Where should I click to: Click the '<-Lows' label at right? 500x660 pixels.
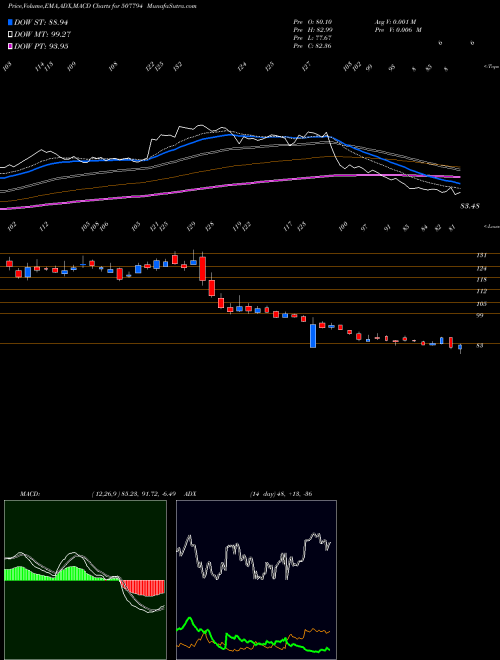[x=491, y=226]
